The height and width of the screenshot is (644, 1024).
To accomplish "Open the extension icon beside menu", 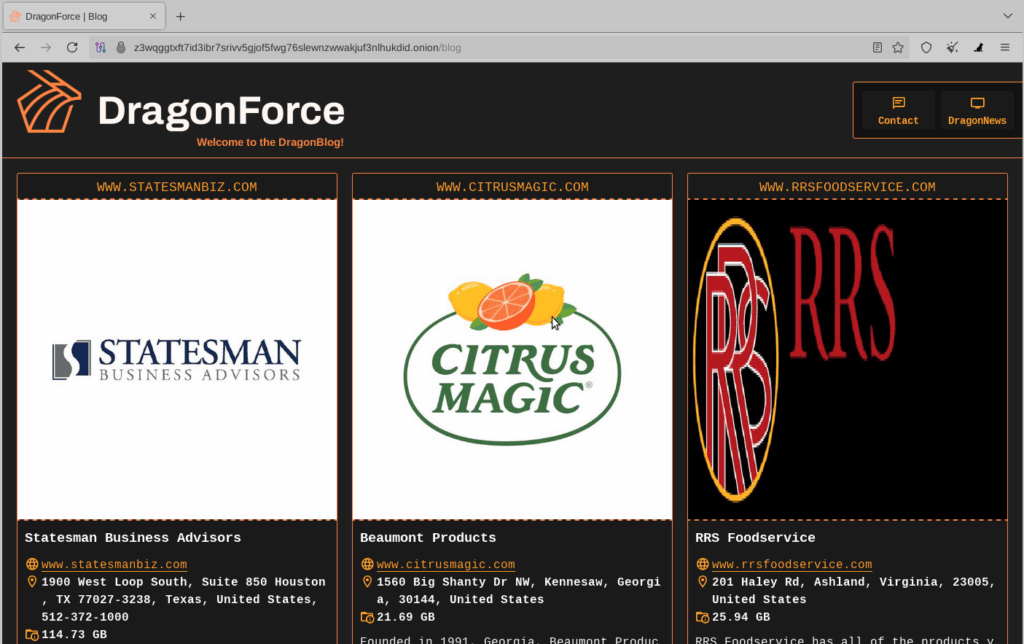I will click(x=978, y=48).
